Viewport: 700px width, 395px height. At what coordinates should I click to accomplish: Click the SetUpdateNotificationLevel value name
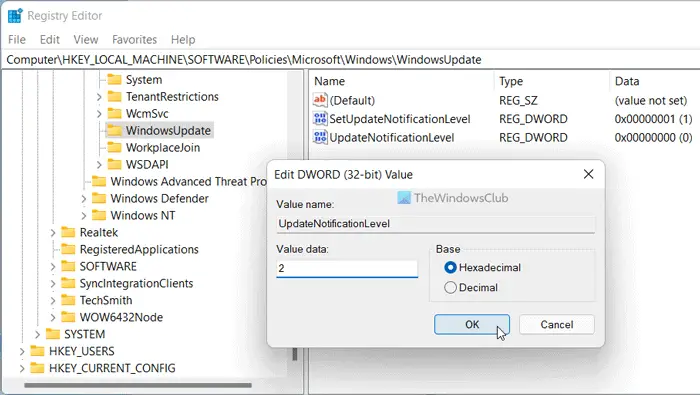click(x=400, y=119)
